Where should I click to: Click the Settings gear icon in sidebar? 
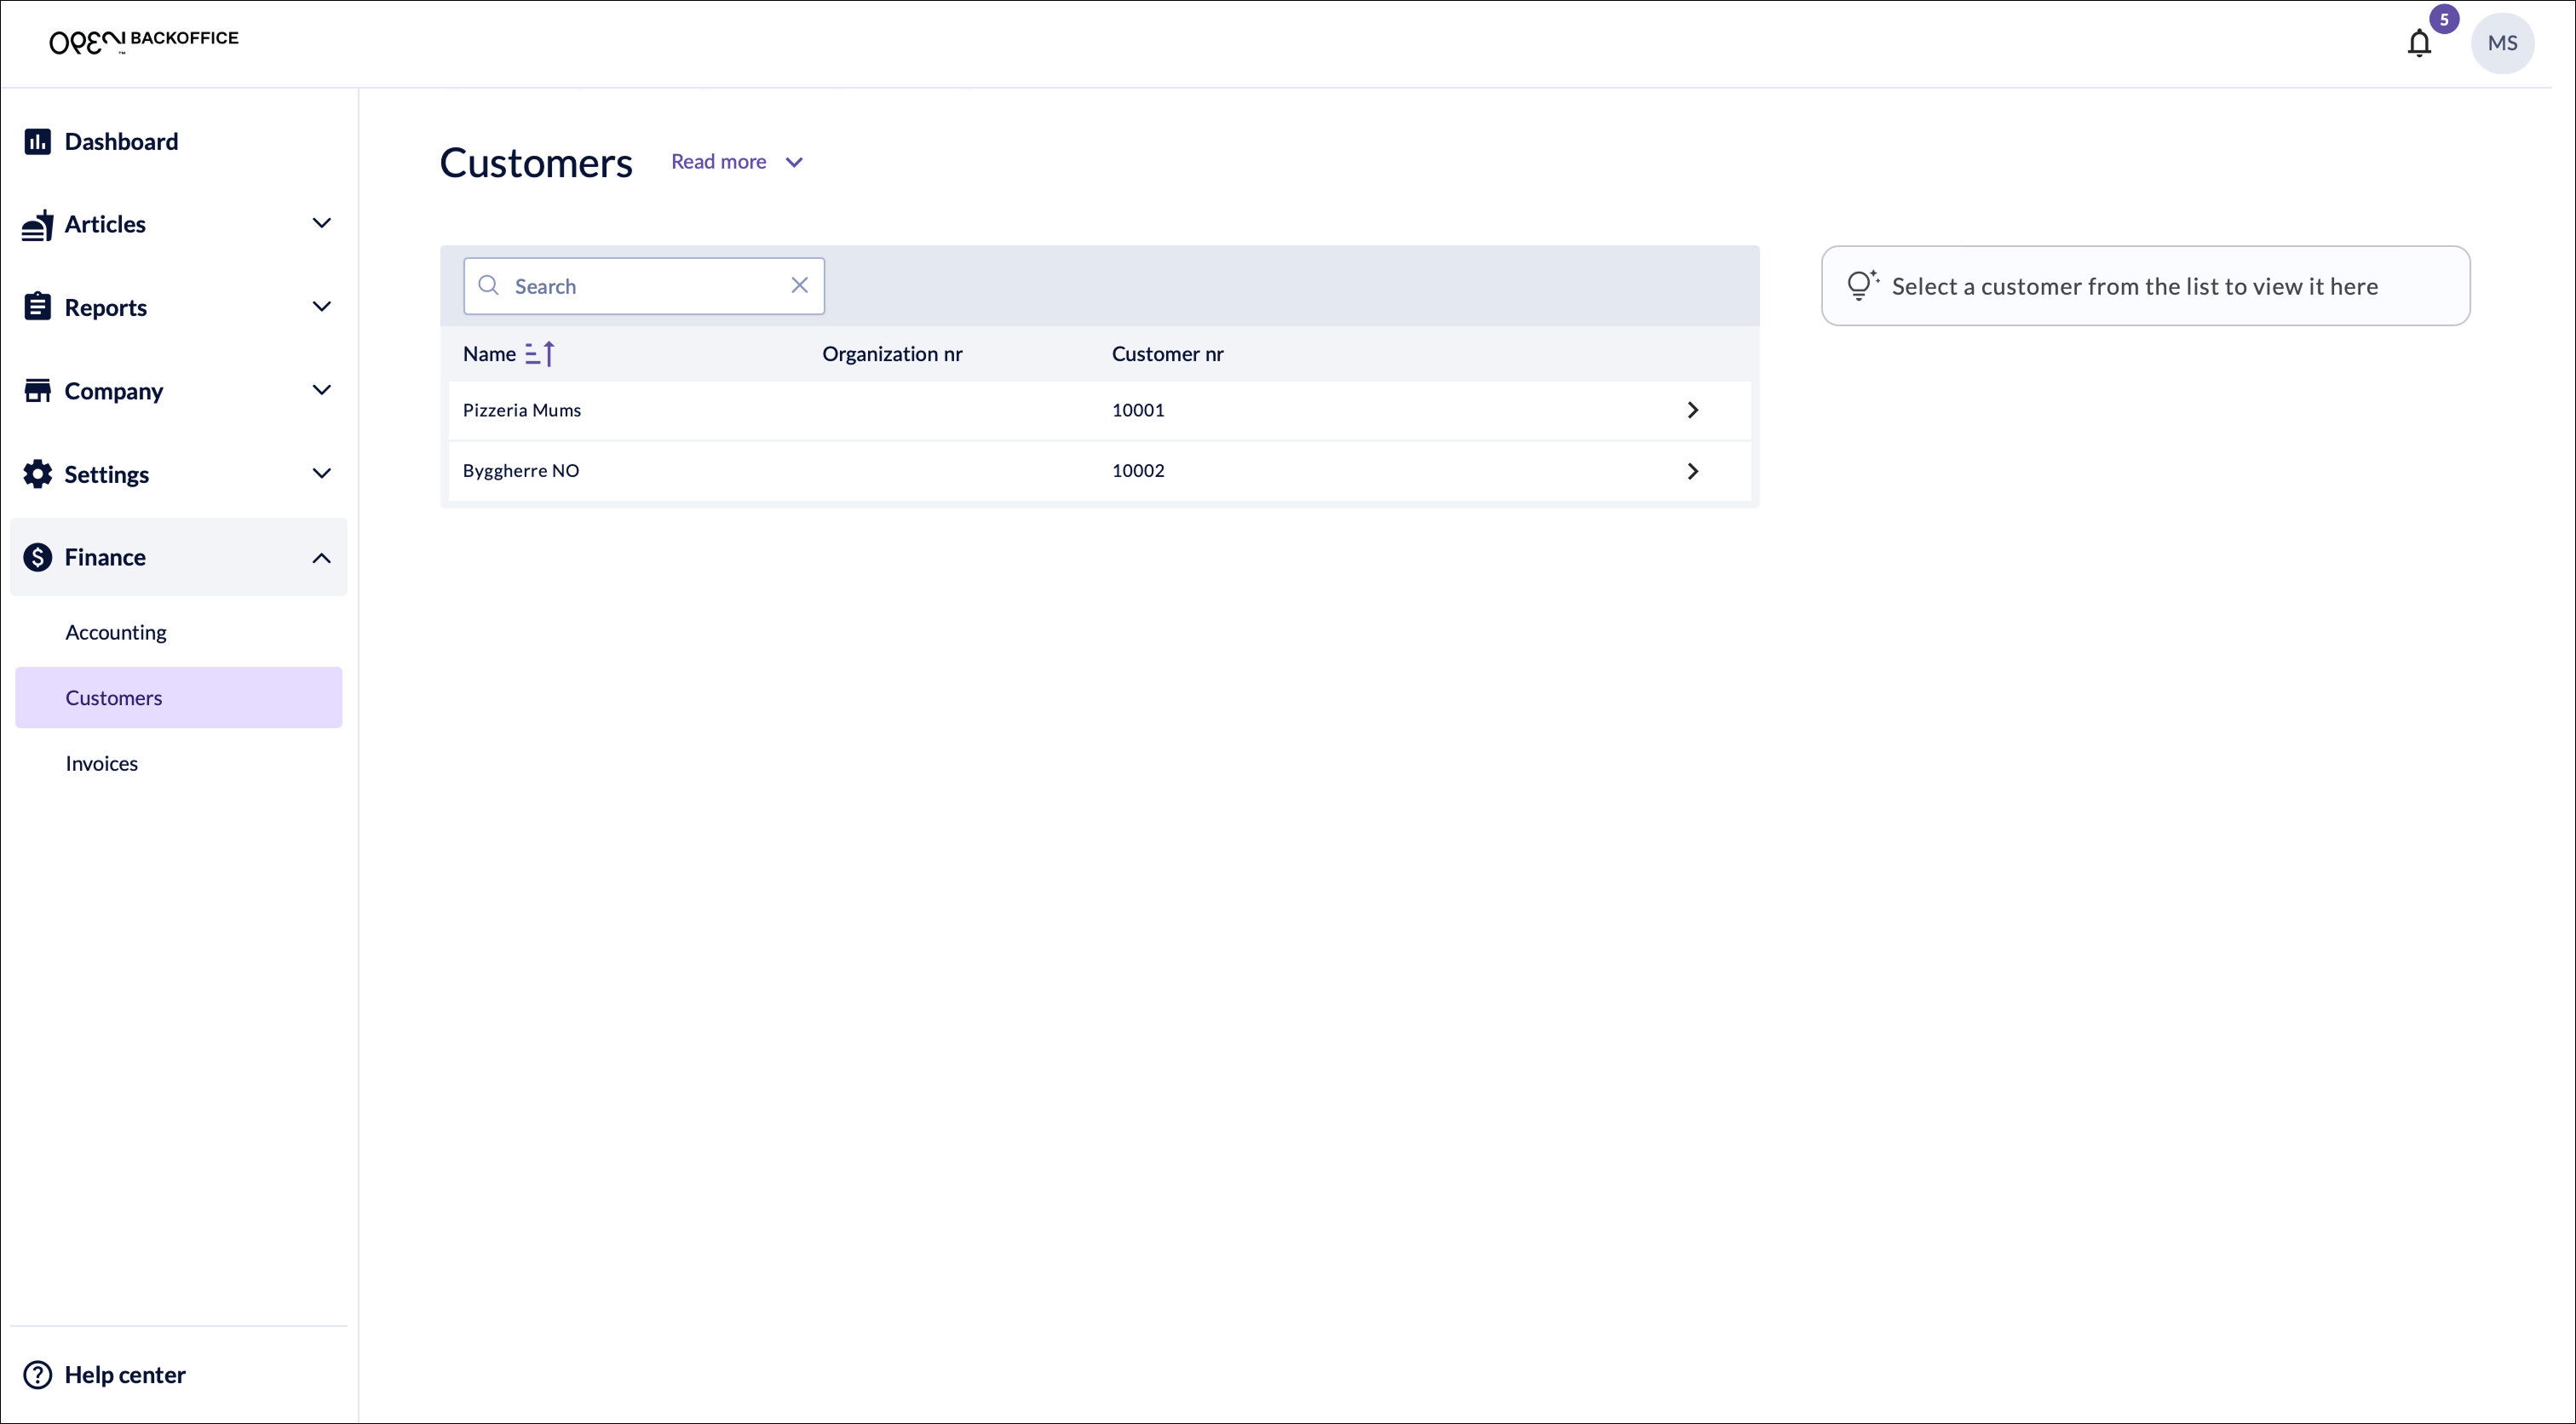pyautogui.click(x=37, y=474)
